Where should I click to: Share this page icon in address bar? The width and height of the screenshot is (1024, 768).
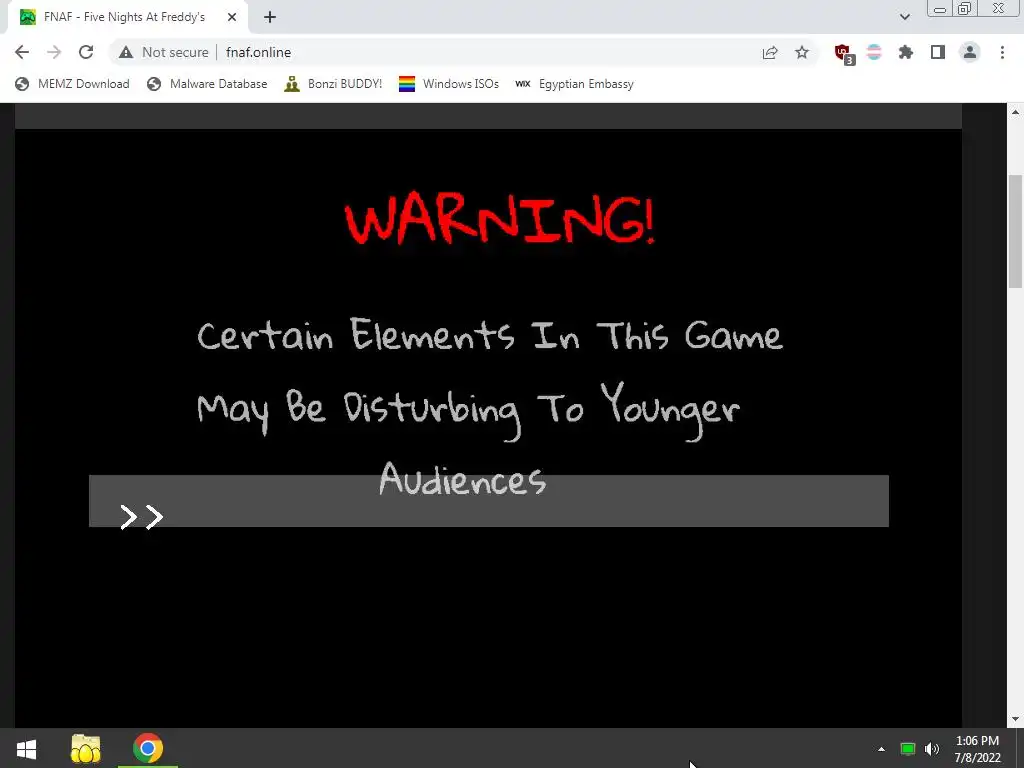[770, 52]
